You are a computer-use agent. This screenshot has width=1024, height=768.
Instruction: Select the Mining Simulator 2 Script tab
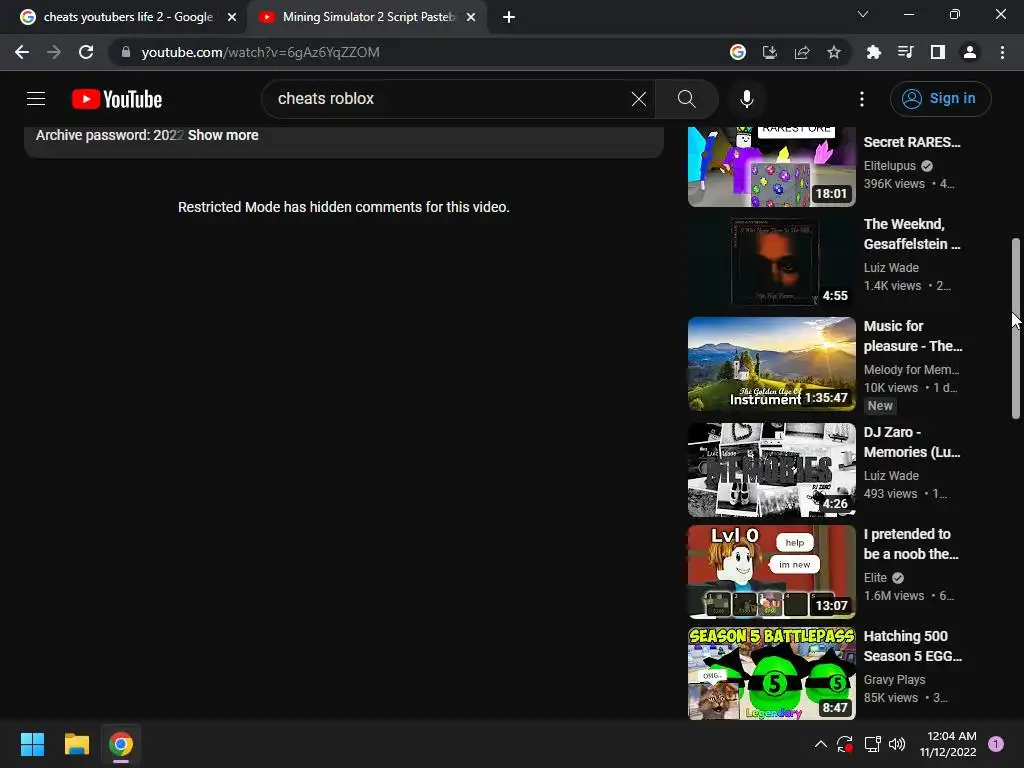click(368, 17)
